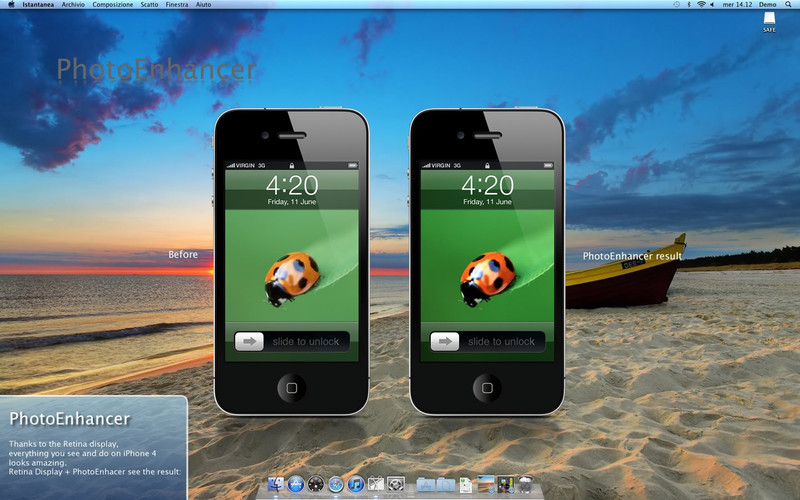Image resolution: width=800 pixels, height=500 pixels.
Task: Open the Applications folder stack in Dock
Action: pyautogui.click(x=426, y=485)
